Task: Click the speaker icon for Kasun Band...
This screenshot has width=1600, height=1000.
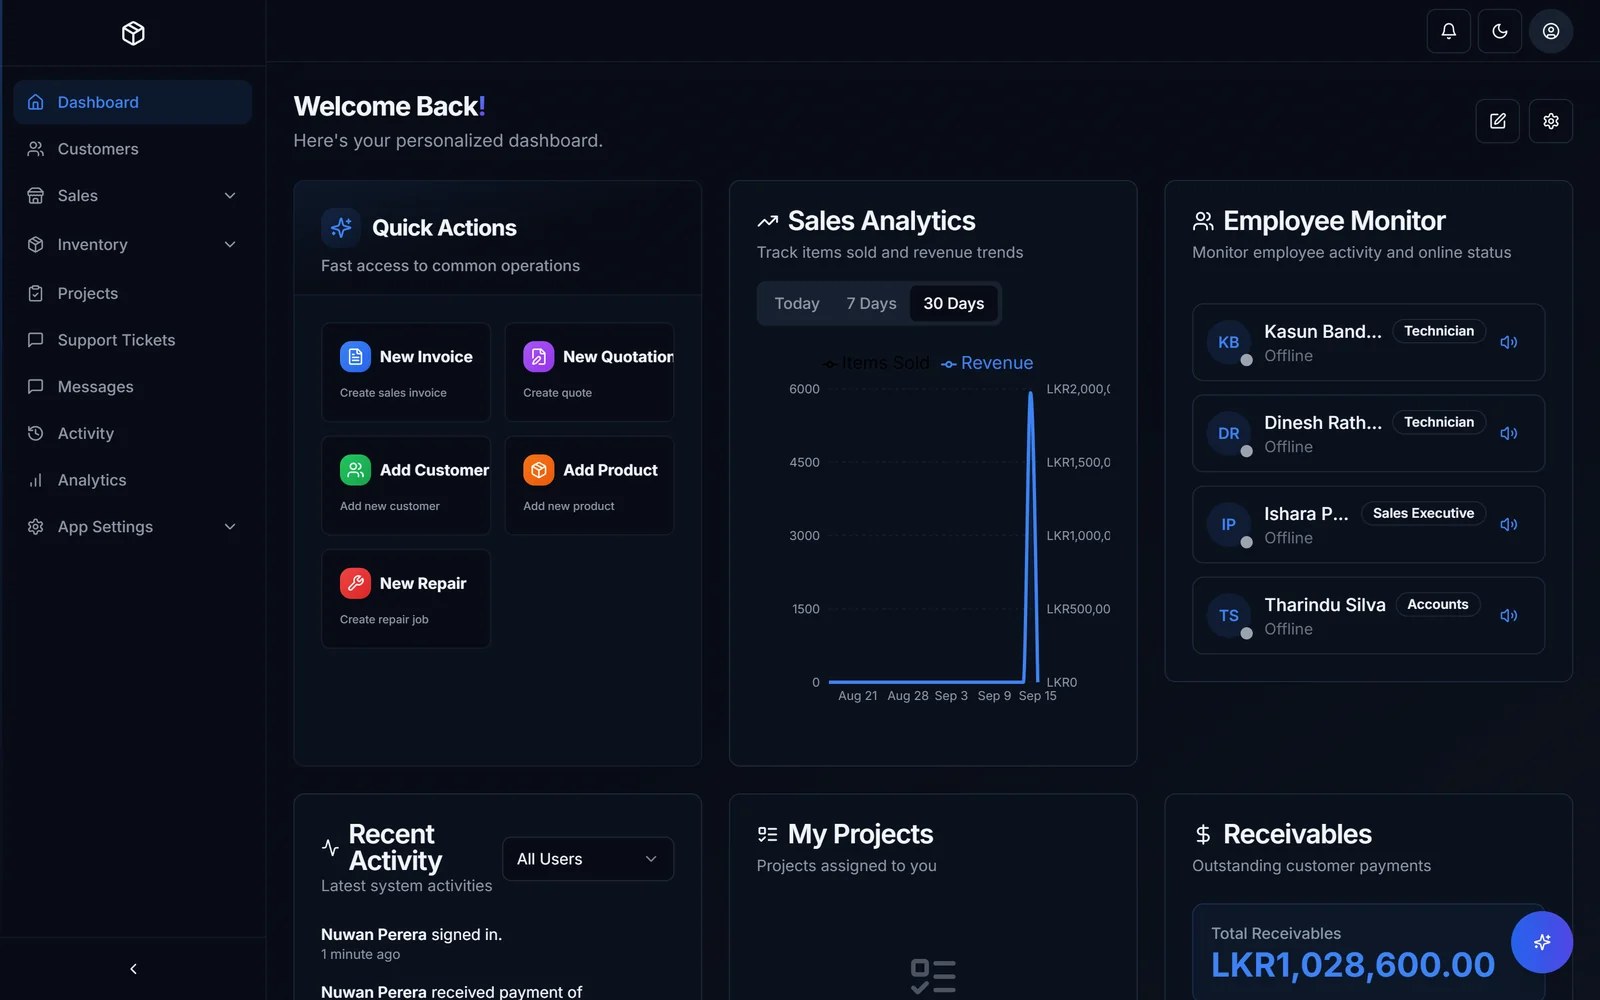Action: tap(1509, 342)
